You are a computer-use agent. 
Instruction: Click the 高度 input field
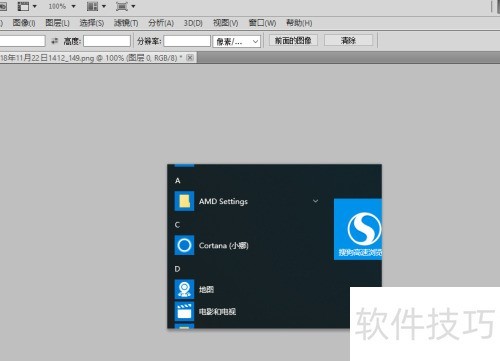point(107,41)
